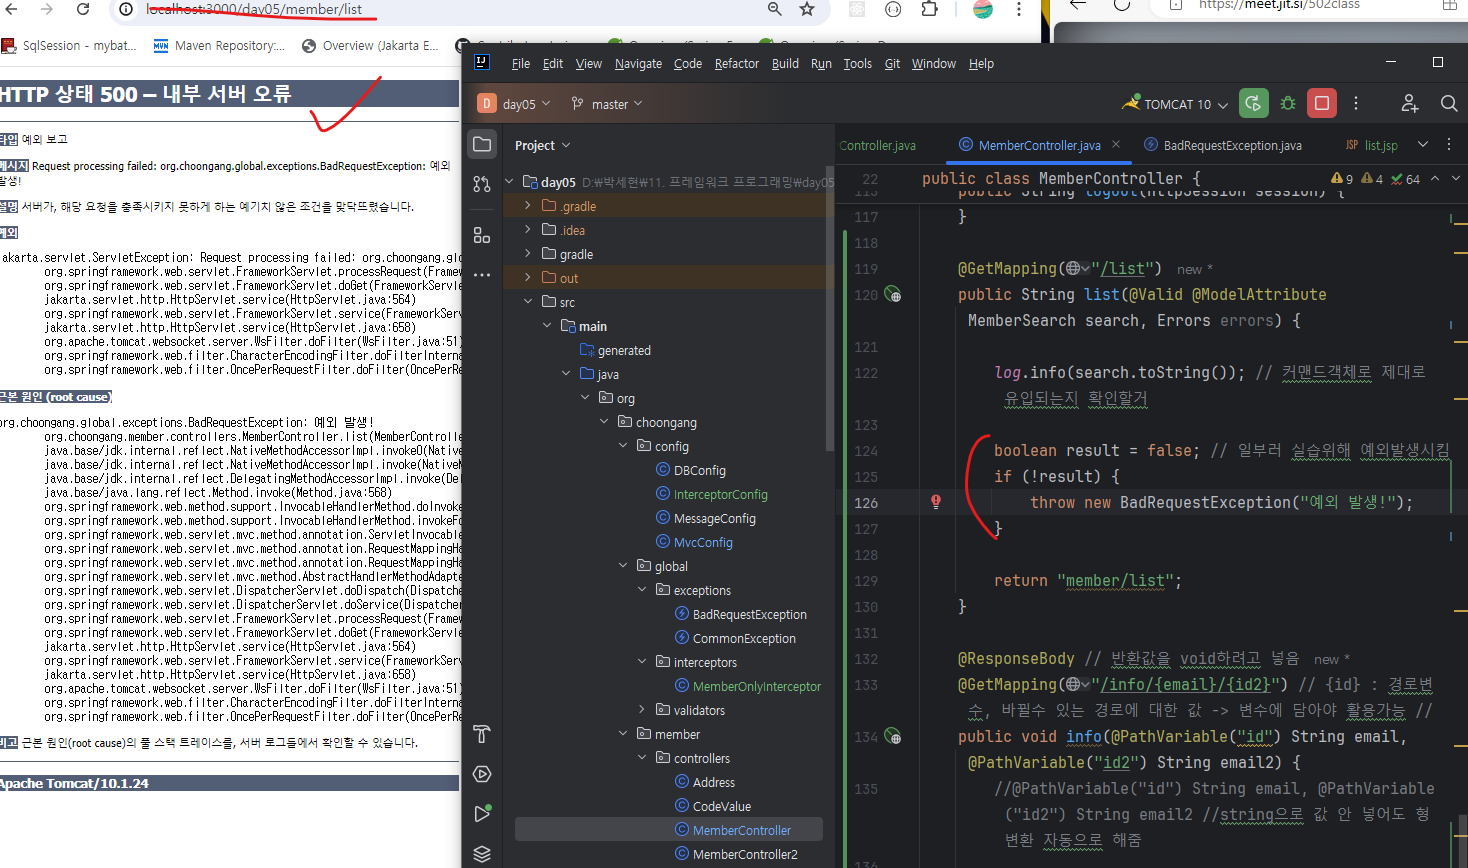
Task: Show more tool windows ellipsis
Action: coord(482,275)
